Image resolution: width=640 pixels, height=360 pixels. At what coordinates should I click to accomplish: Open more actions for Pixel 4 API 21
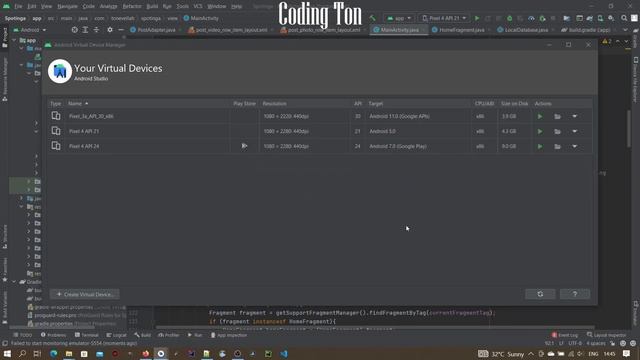(574, 131)
